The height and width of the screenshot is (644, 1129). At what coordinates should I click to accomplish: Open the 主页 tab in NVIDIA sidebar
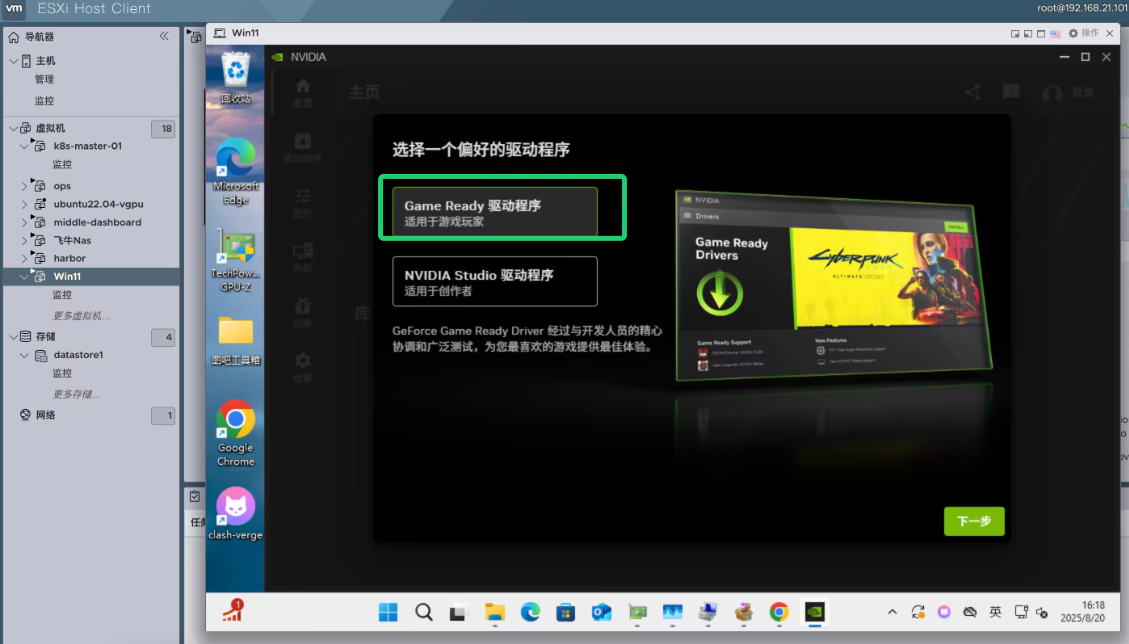click(x=302, y=93)
